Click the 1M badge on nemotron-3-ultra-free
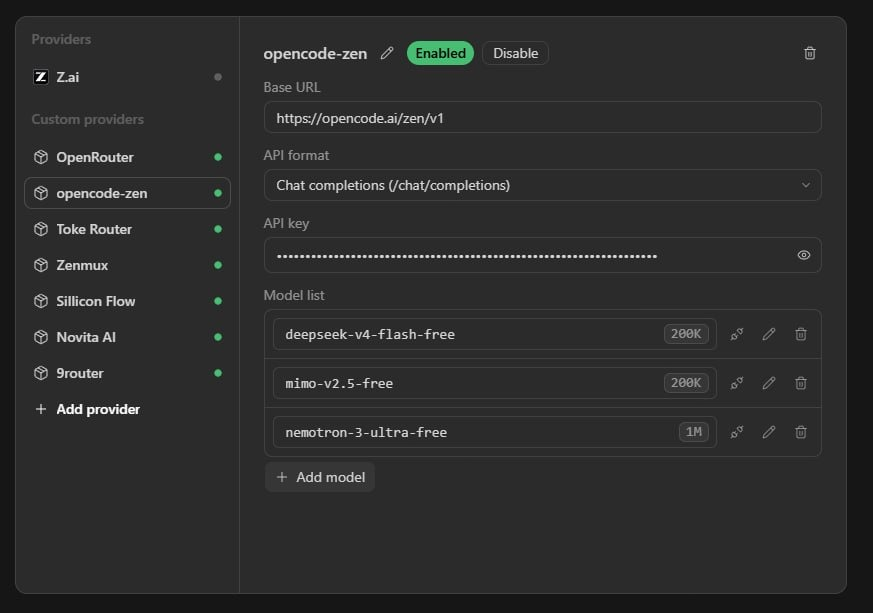873x613 pixels. tap(694, 432)
